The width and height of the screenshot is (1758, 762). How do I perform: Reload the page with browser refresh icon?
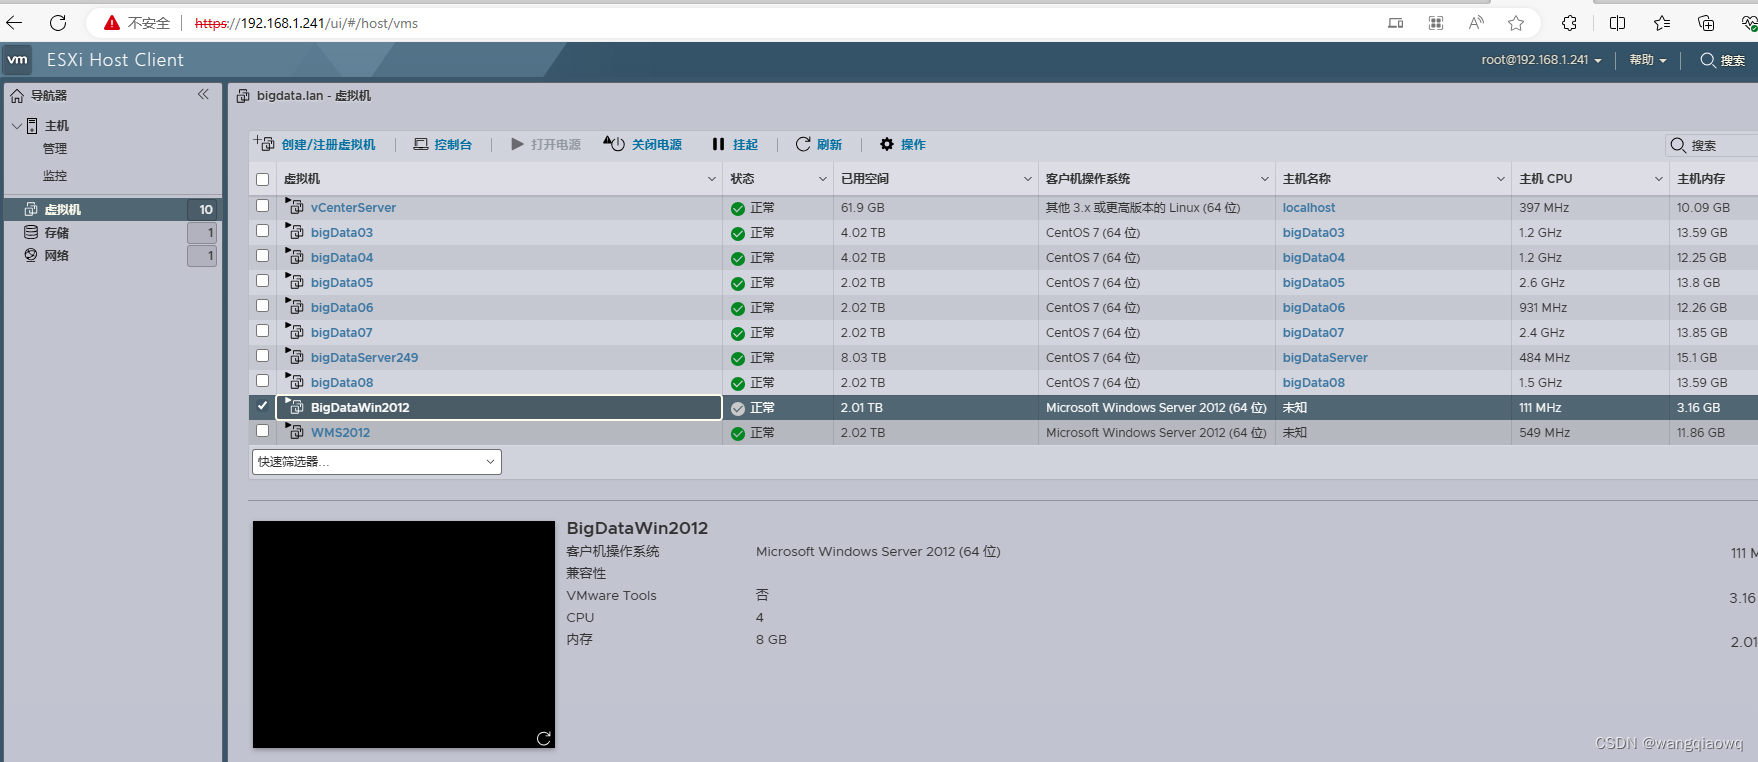click(x=58, y=23)
